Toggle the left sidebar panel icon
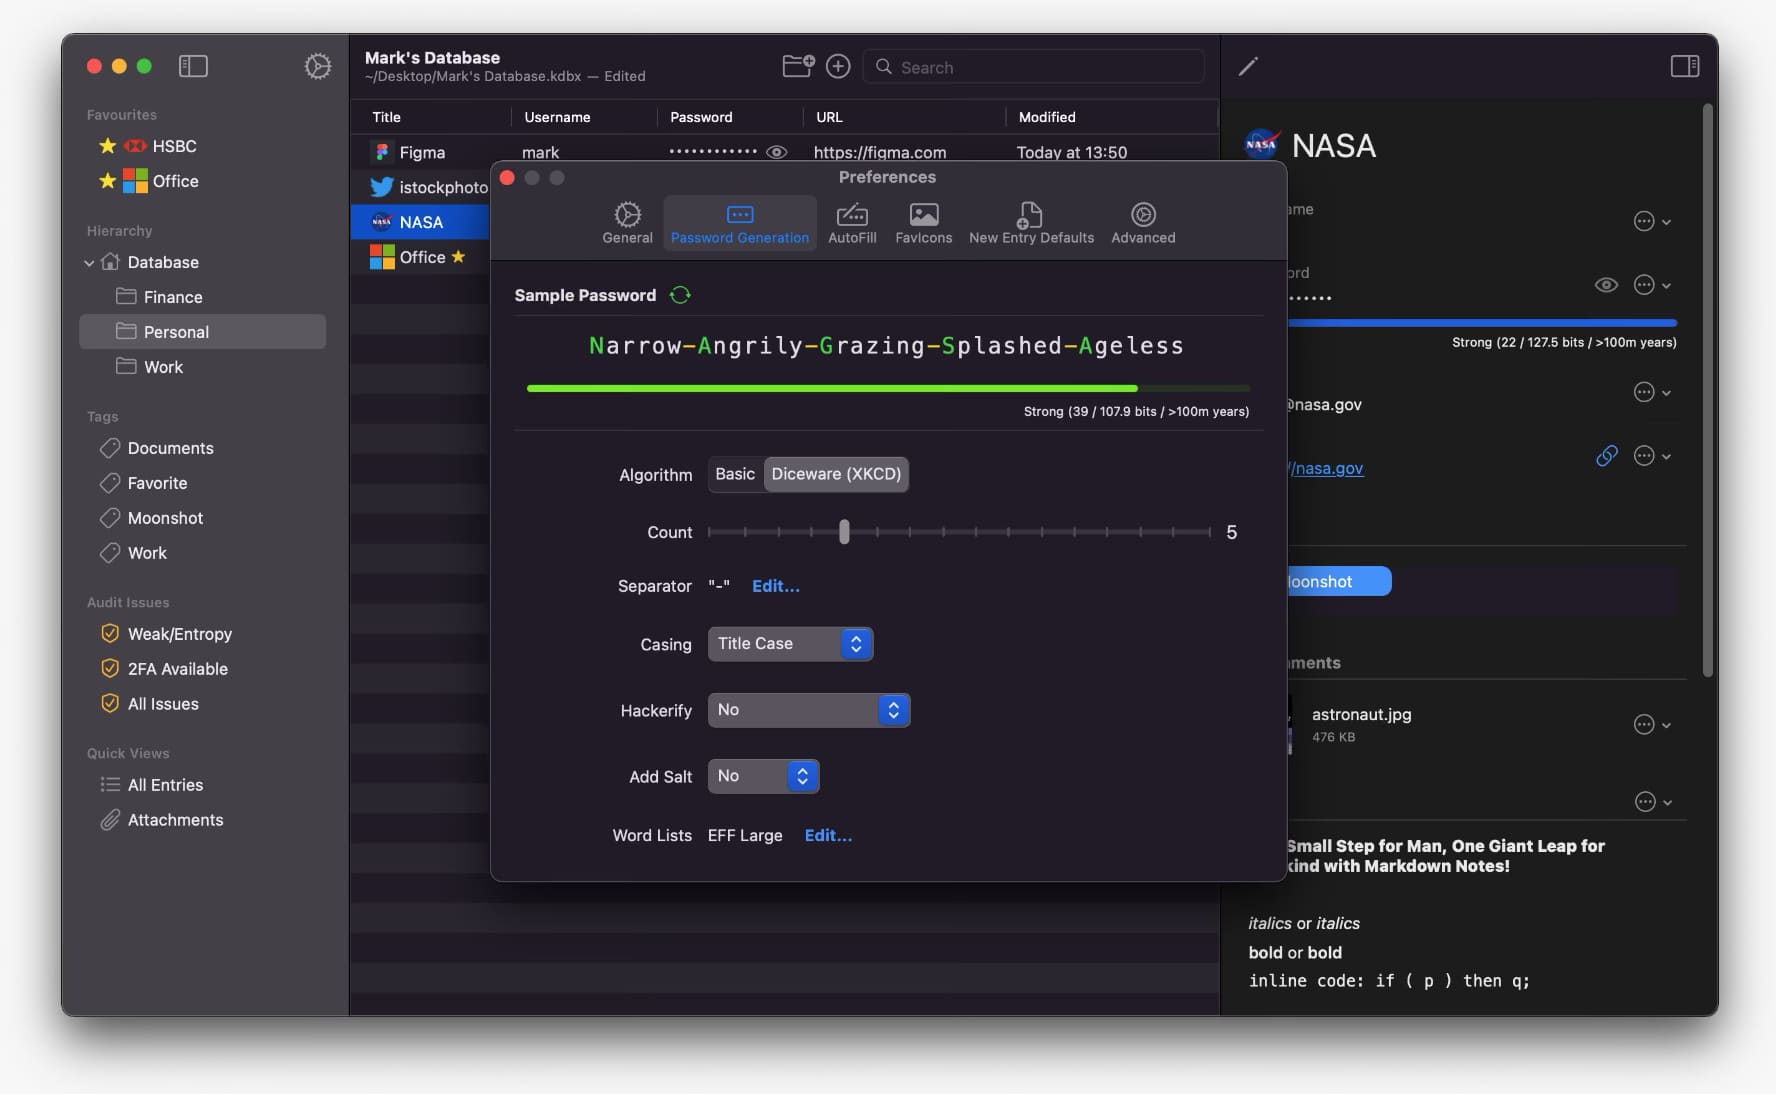Viewport: 1776px width, 1094px height. point(193,66)
